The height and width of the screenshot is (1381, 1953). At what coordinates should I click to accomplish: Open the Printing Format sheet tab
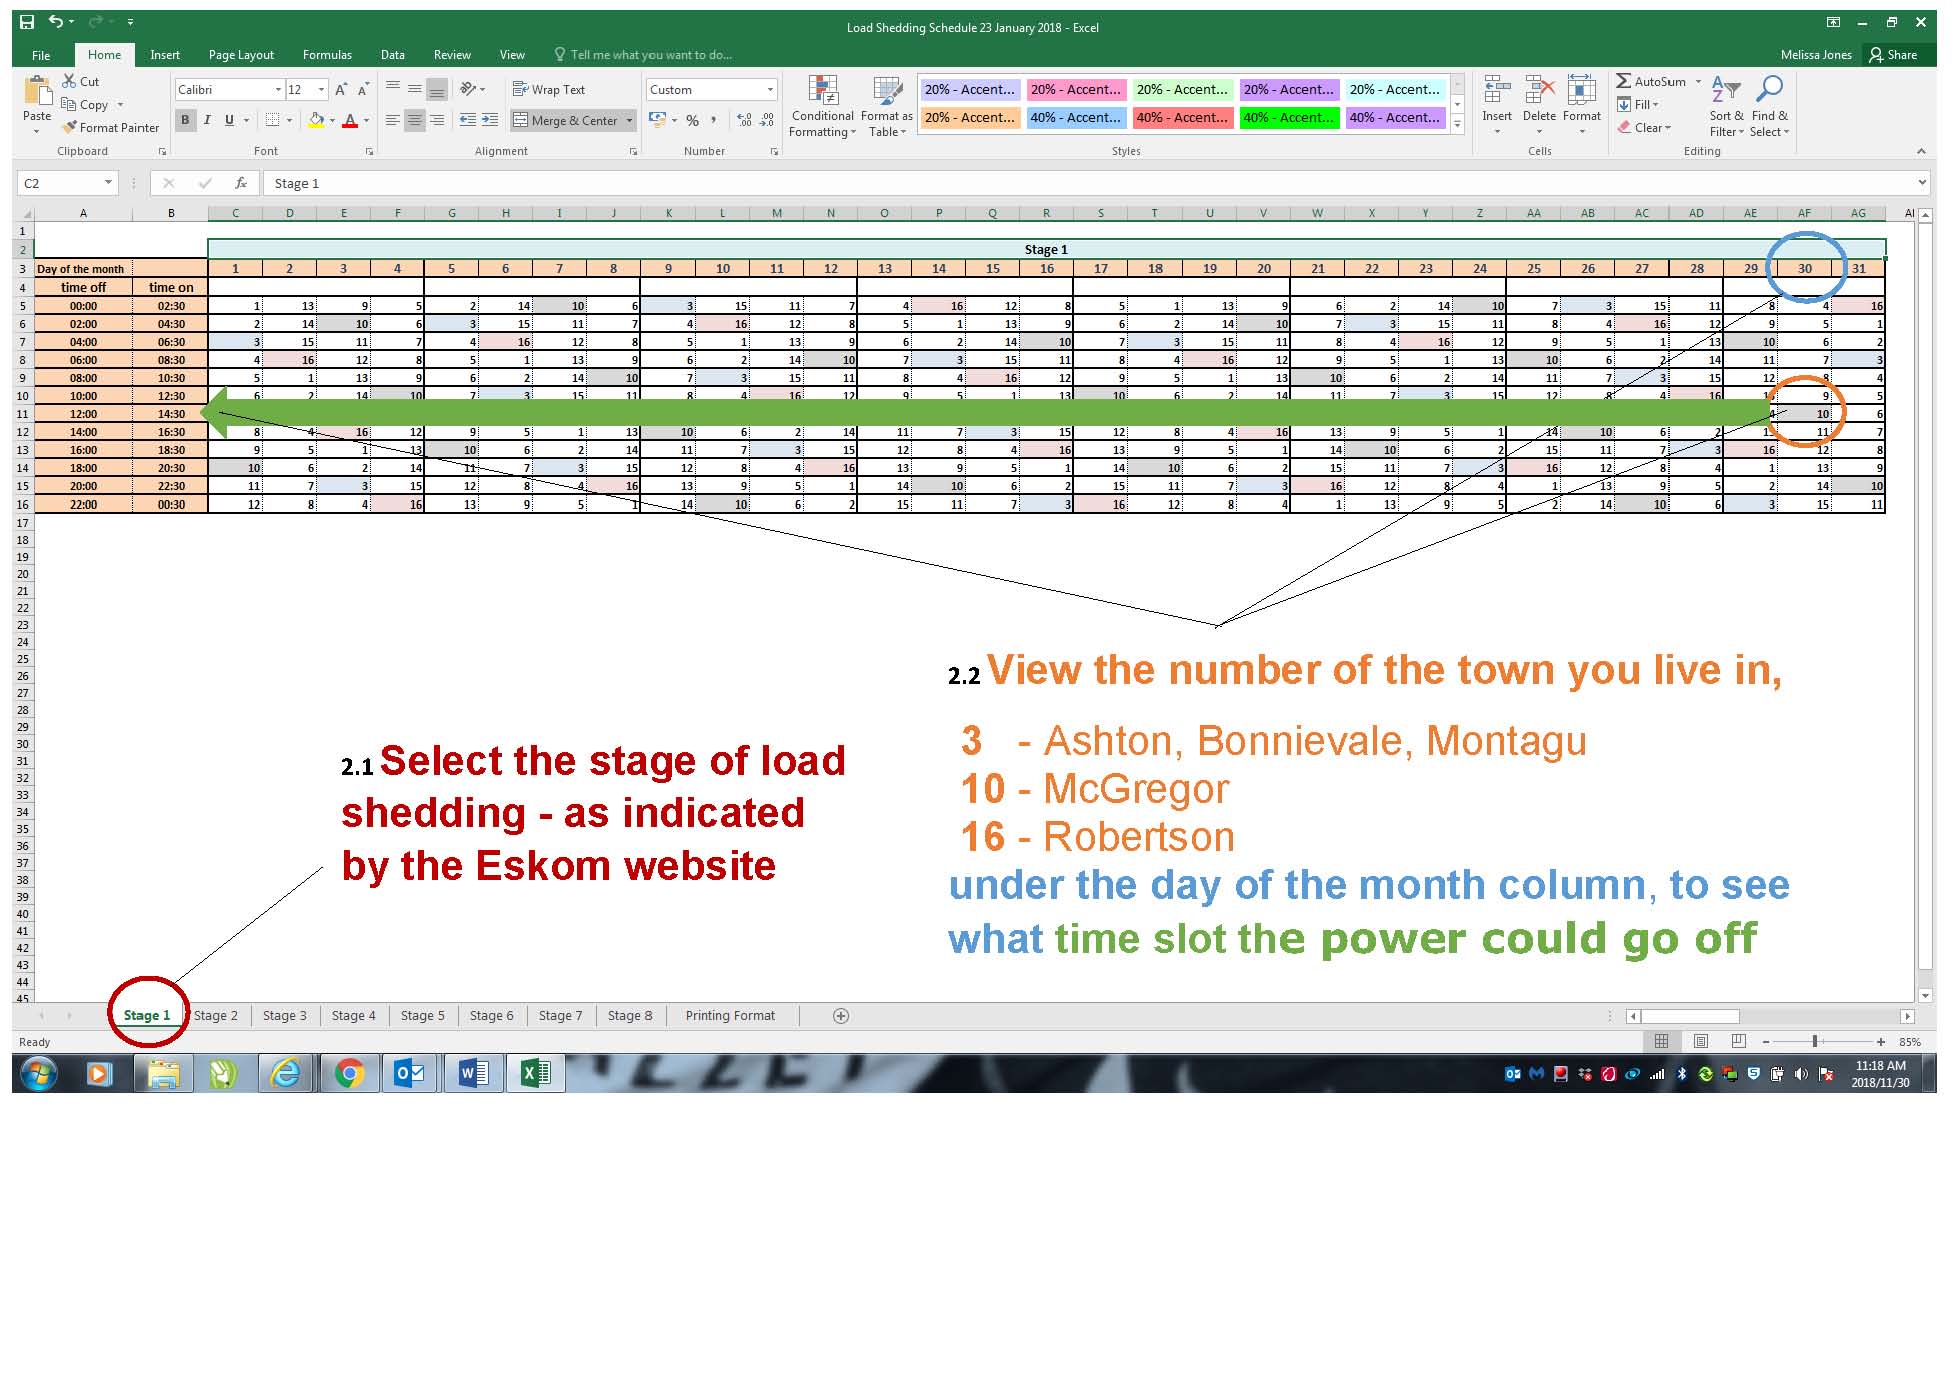pyautogui.click(x=730, y=1016)
